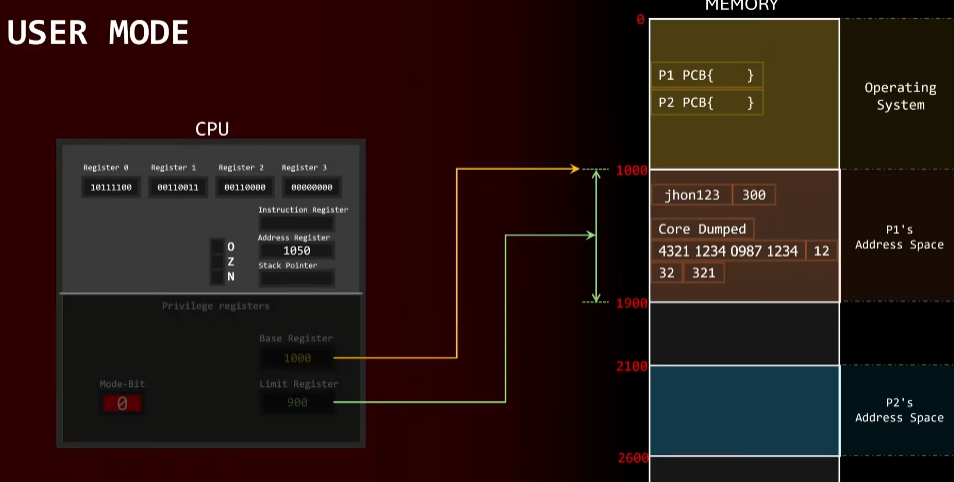Click memory address label 2600
This screenshot has height=482, width=954.
click(633, 458)
